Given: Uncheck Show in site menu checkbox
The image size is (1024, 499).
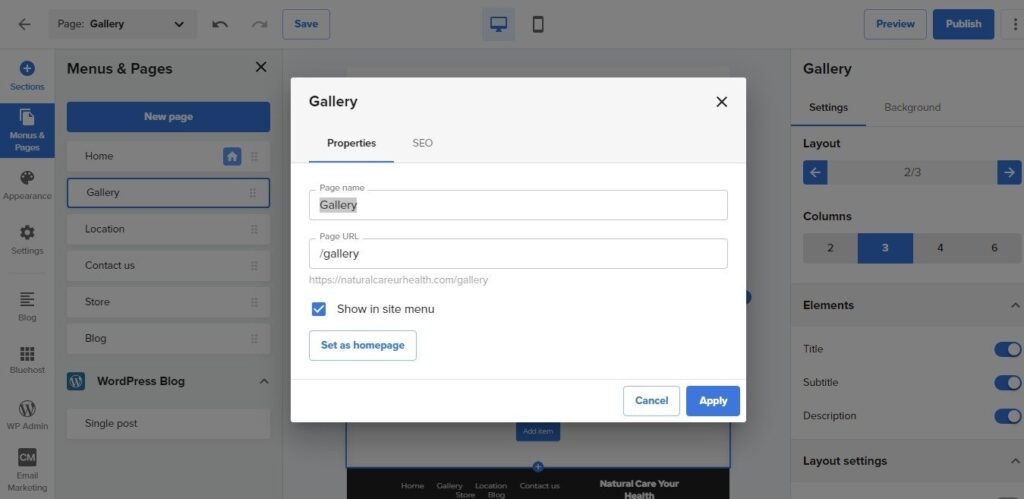Looking at the screenshot, I should tap(319, 309).
